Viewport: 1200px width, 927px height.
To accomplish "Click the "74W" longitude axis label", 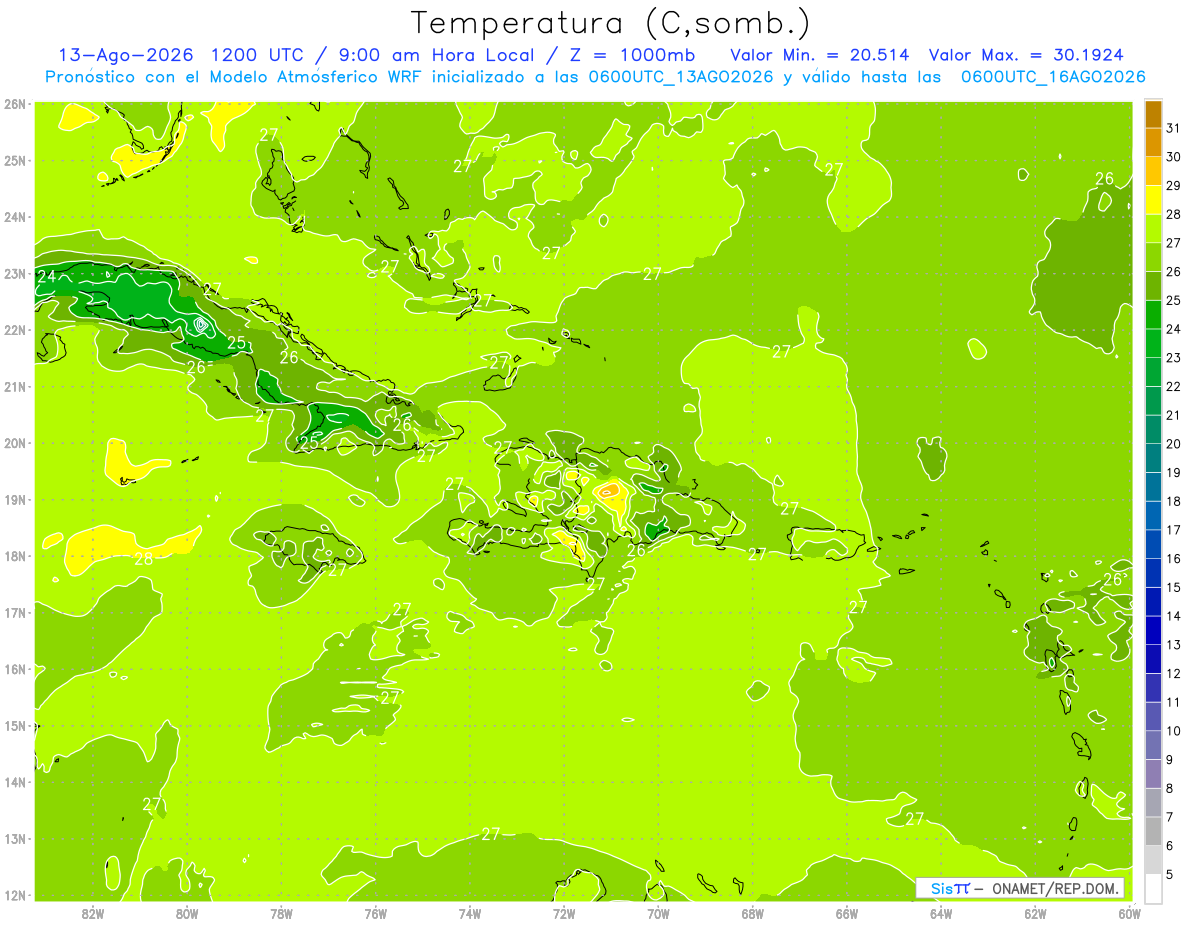I will pyautogui.click(x=470, y=913).
